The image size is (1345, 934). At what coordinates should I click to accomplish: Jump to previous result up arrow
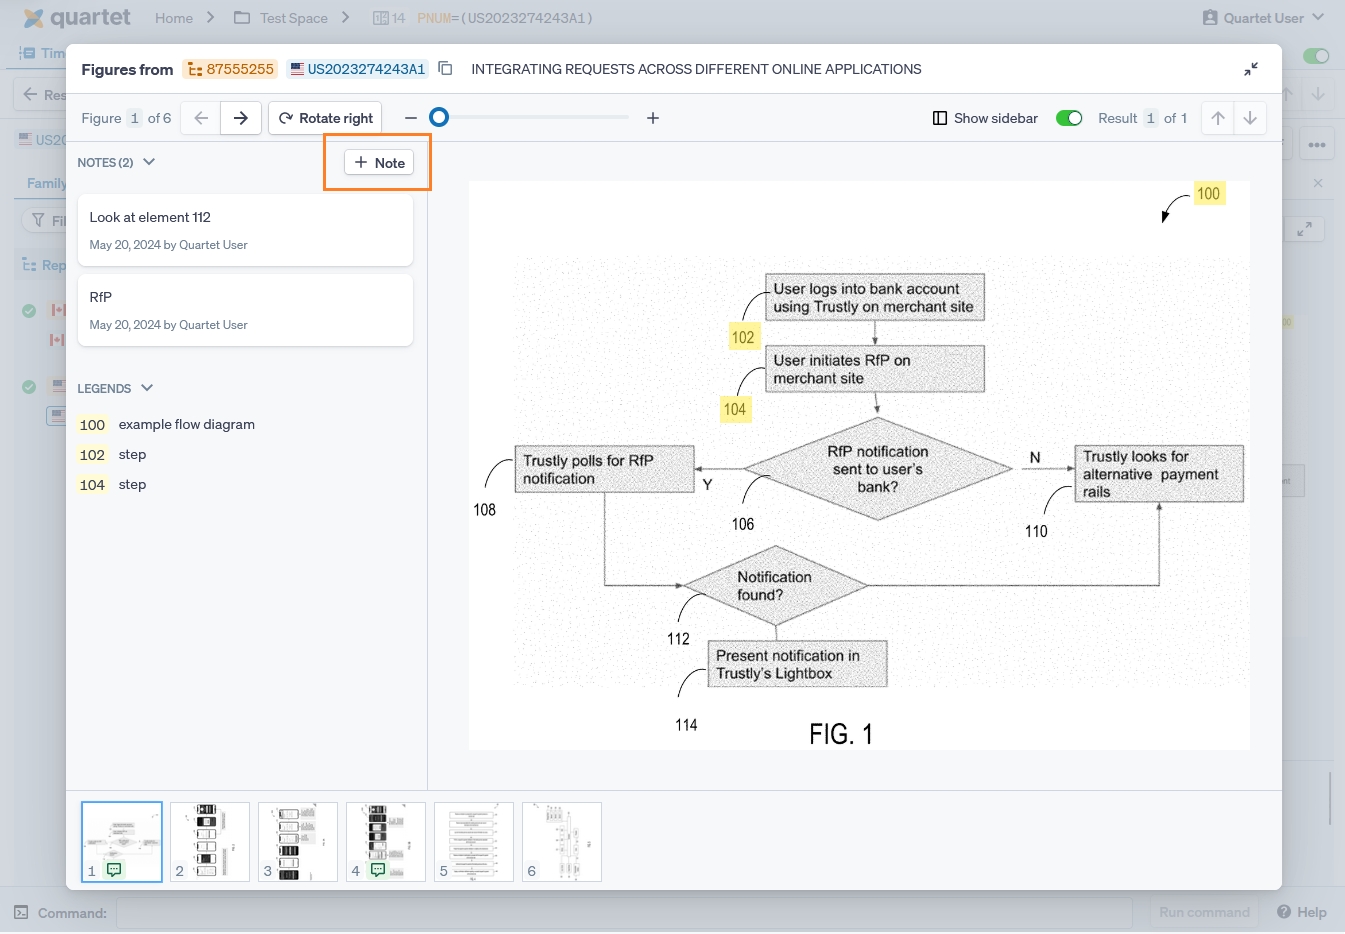tap(1218, 118)
